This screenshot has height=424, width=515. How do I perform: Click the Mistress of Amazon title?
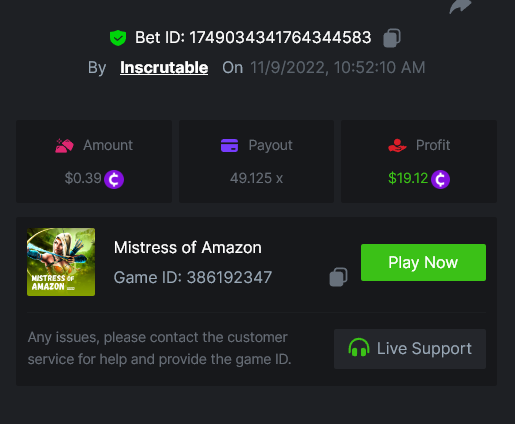tap(188, 248)
